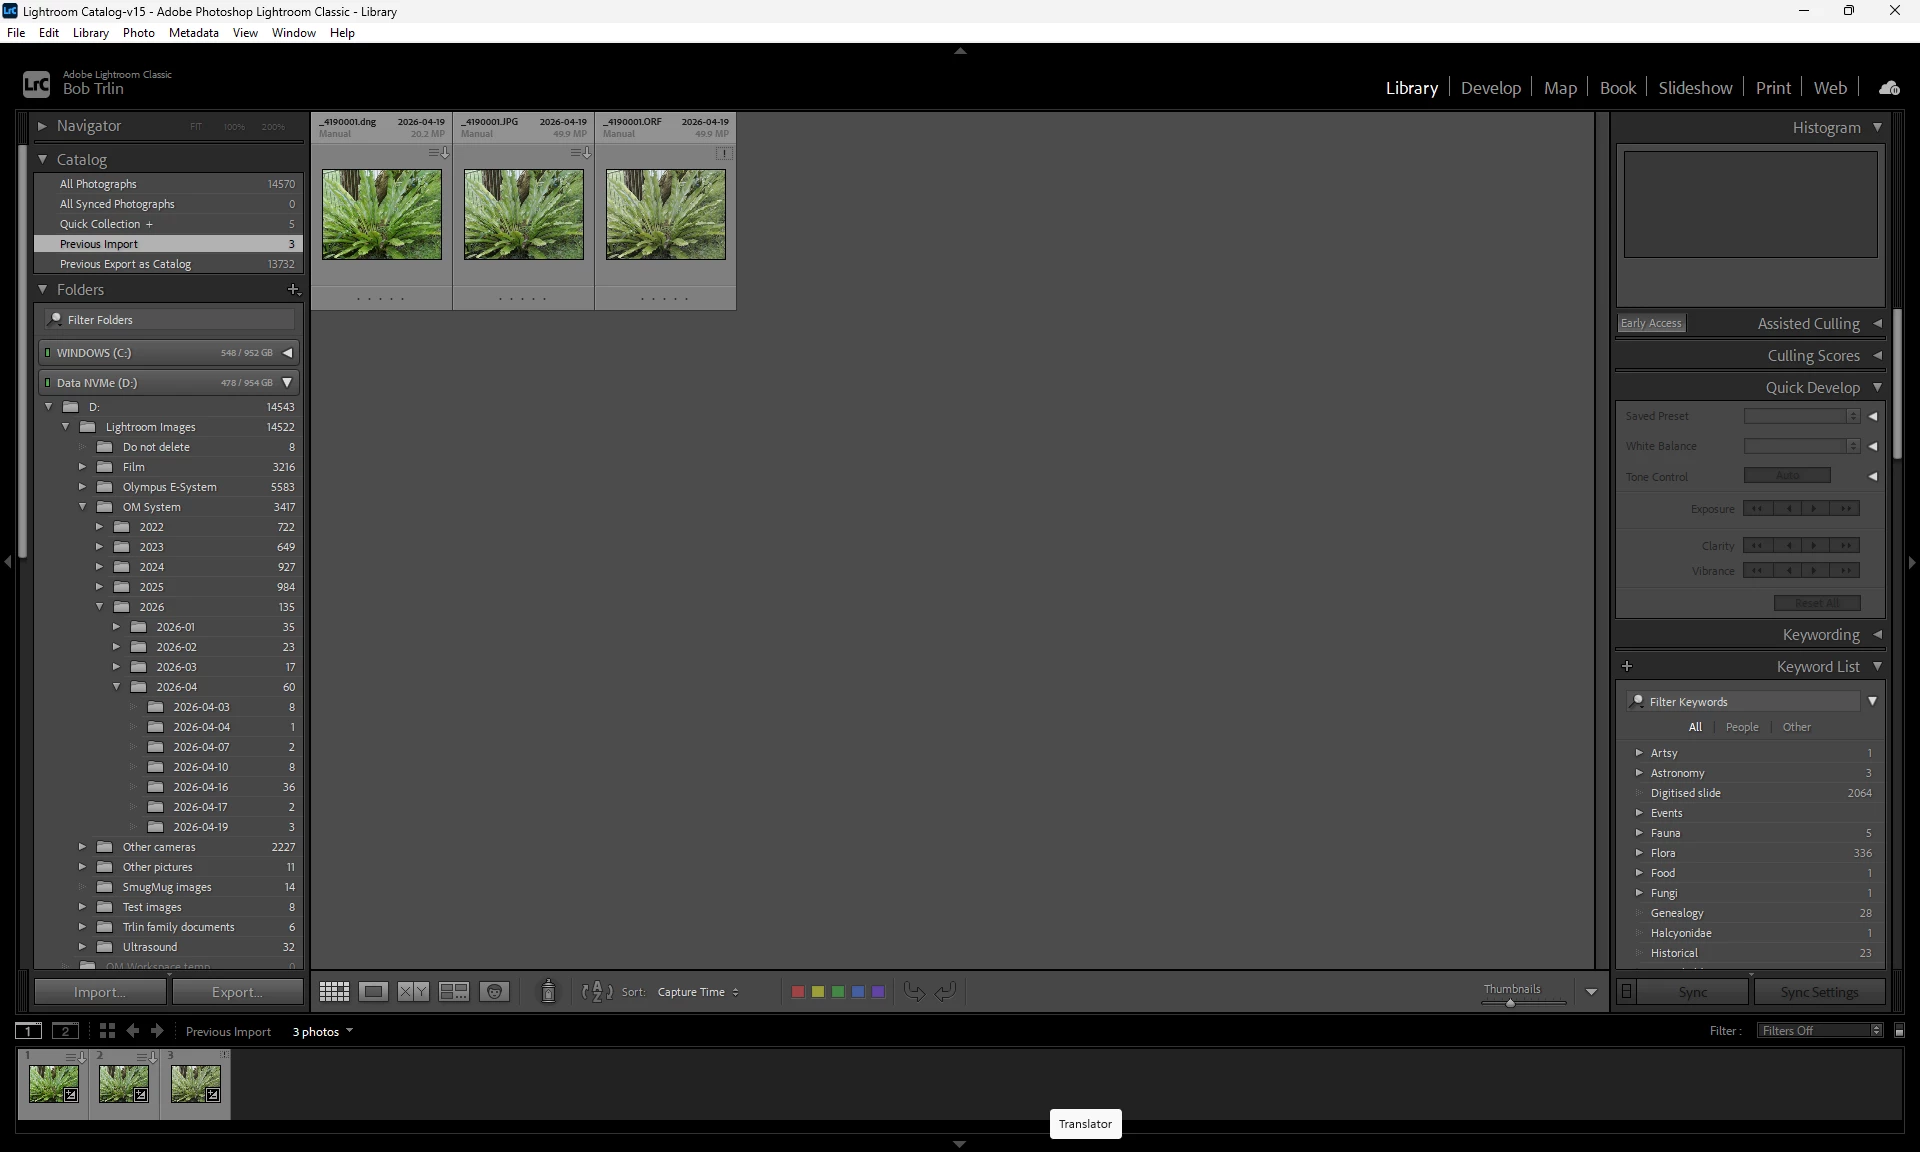Show the secondary display window button
This screenshot has width=1920, height=1152.
(x=65, y=1031)
